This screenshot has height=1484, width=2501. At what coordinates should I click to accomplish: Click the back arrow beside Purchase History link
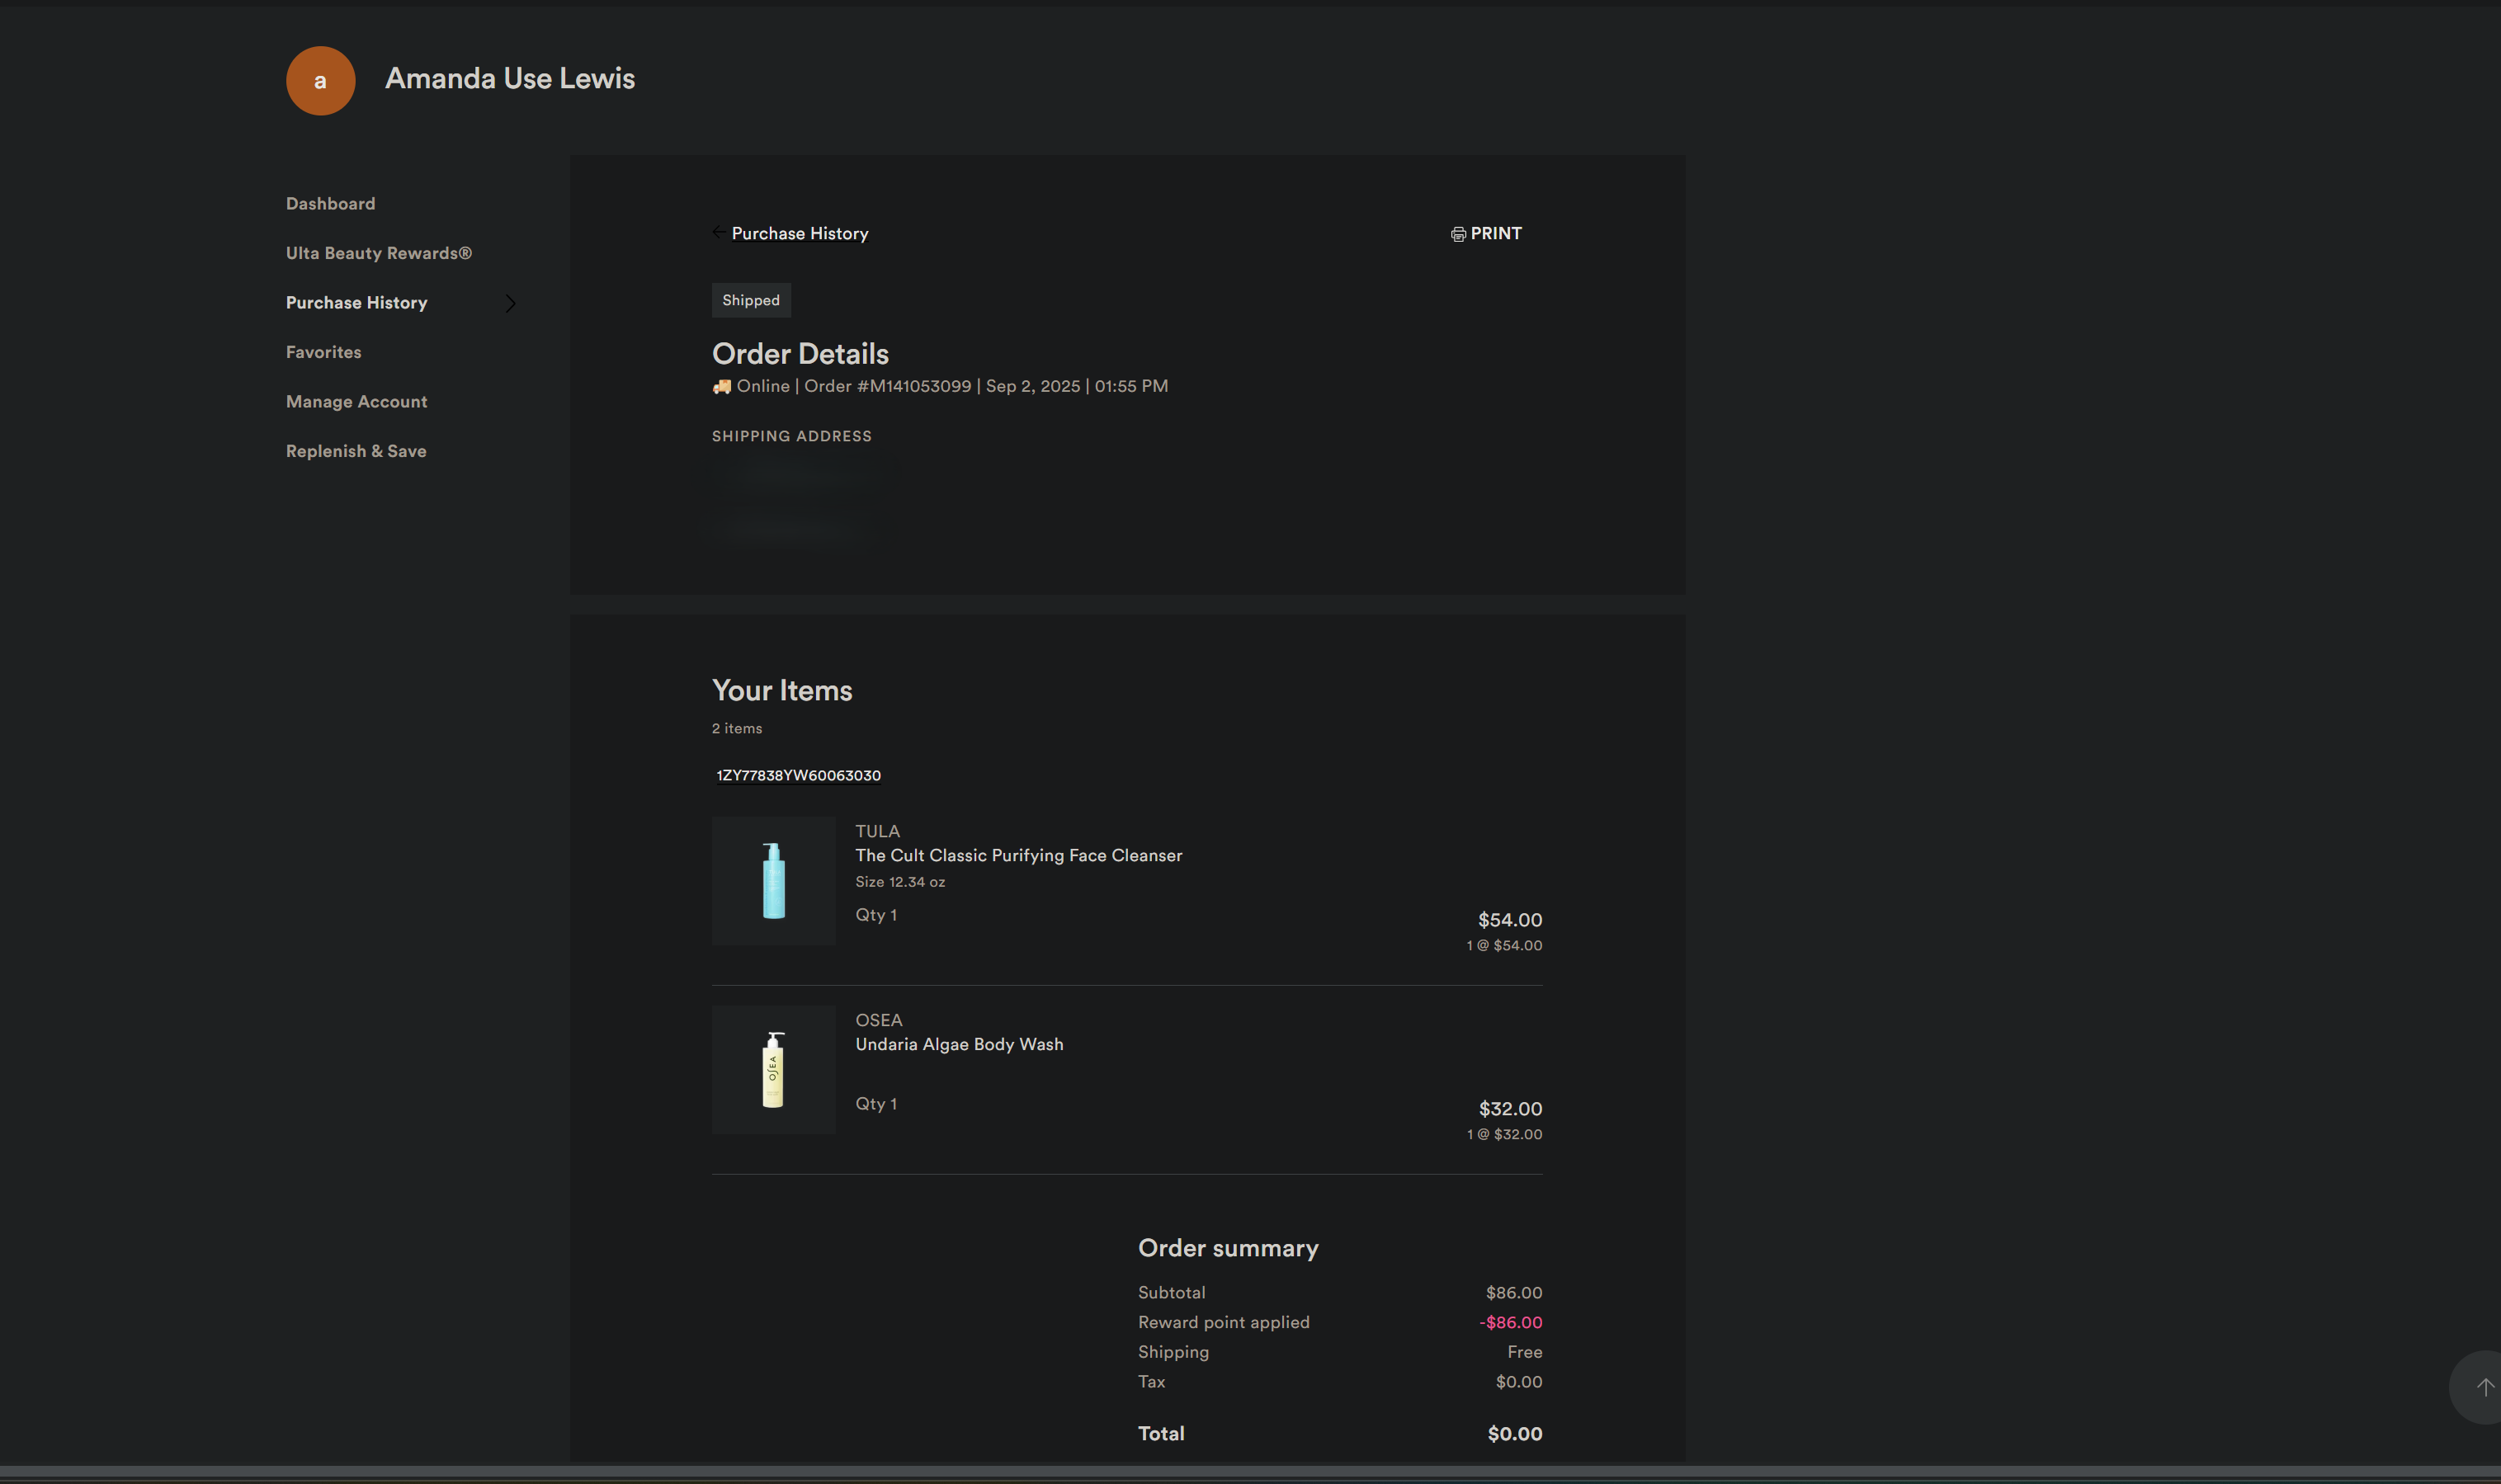[x=719, y=232]
